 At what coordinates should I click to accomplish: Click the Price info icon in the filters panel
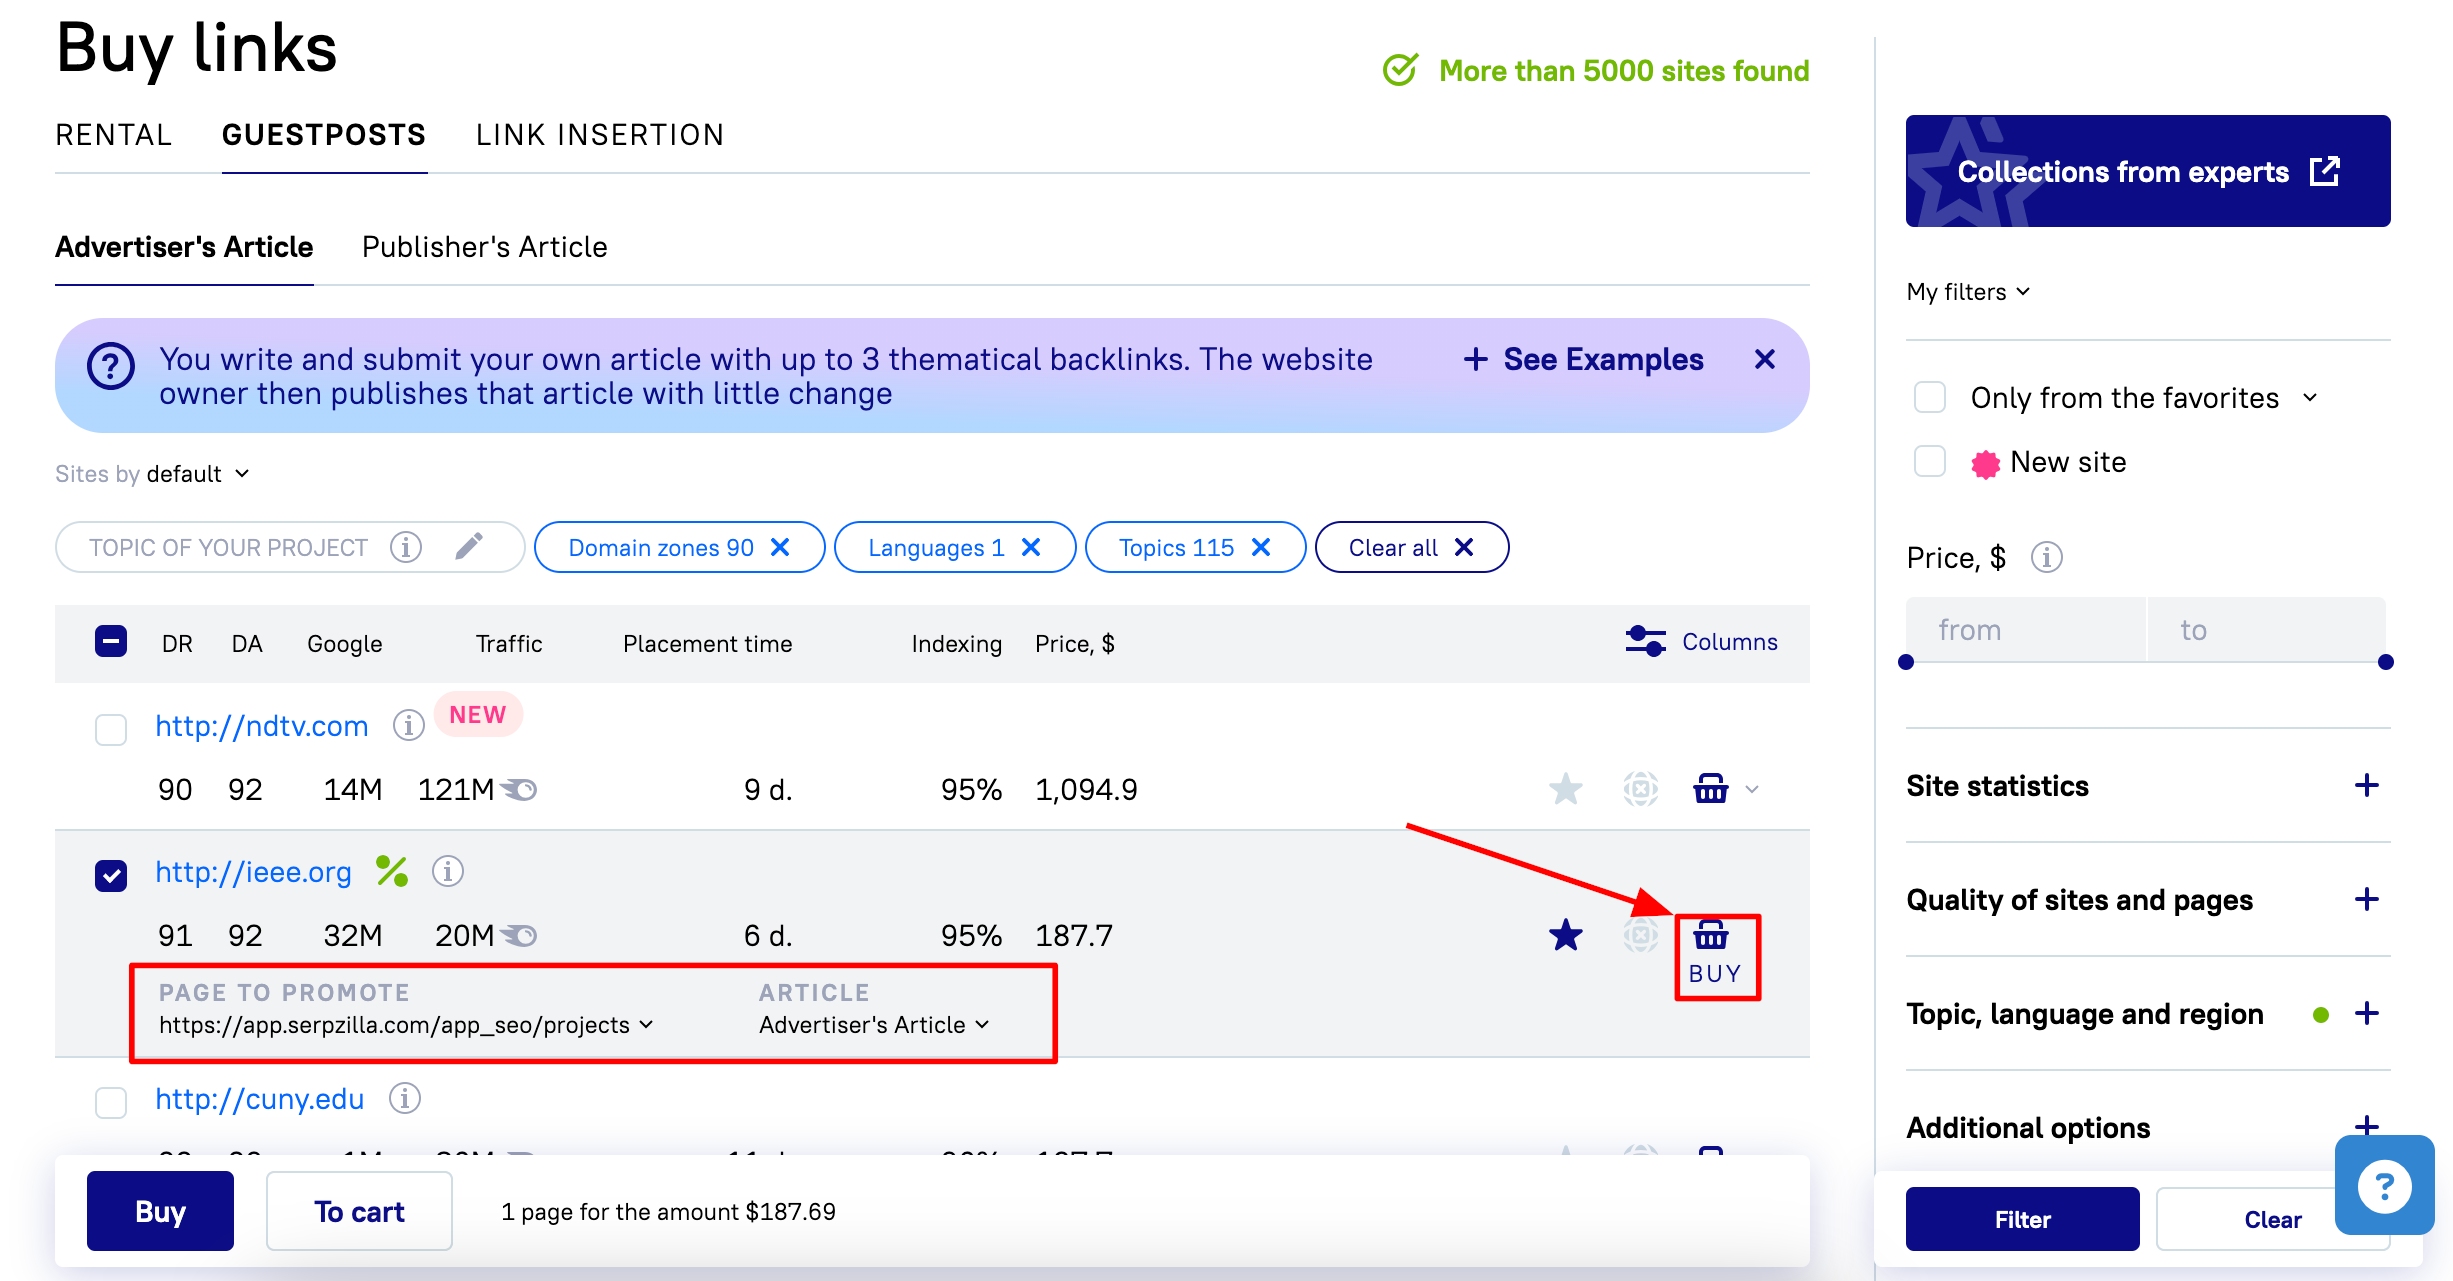click(x=2047, y=557)
